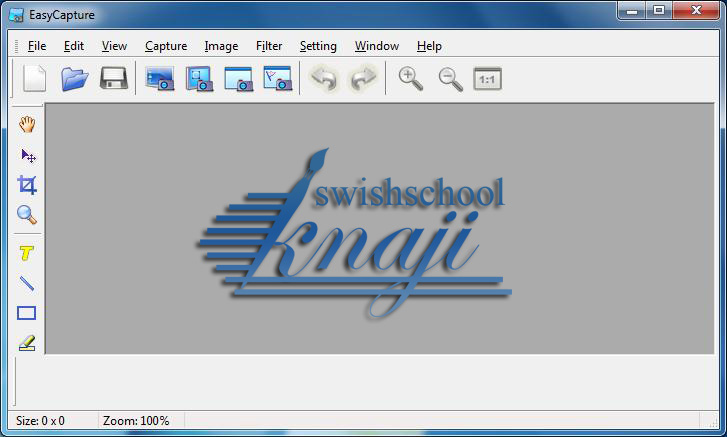Save using the floppy disk icon
Image resolution: width=727 pixels, height=437 pixels.
(x=114, y=79)
